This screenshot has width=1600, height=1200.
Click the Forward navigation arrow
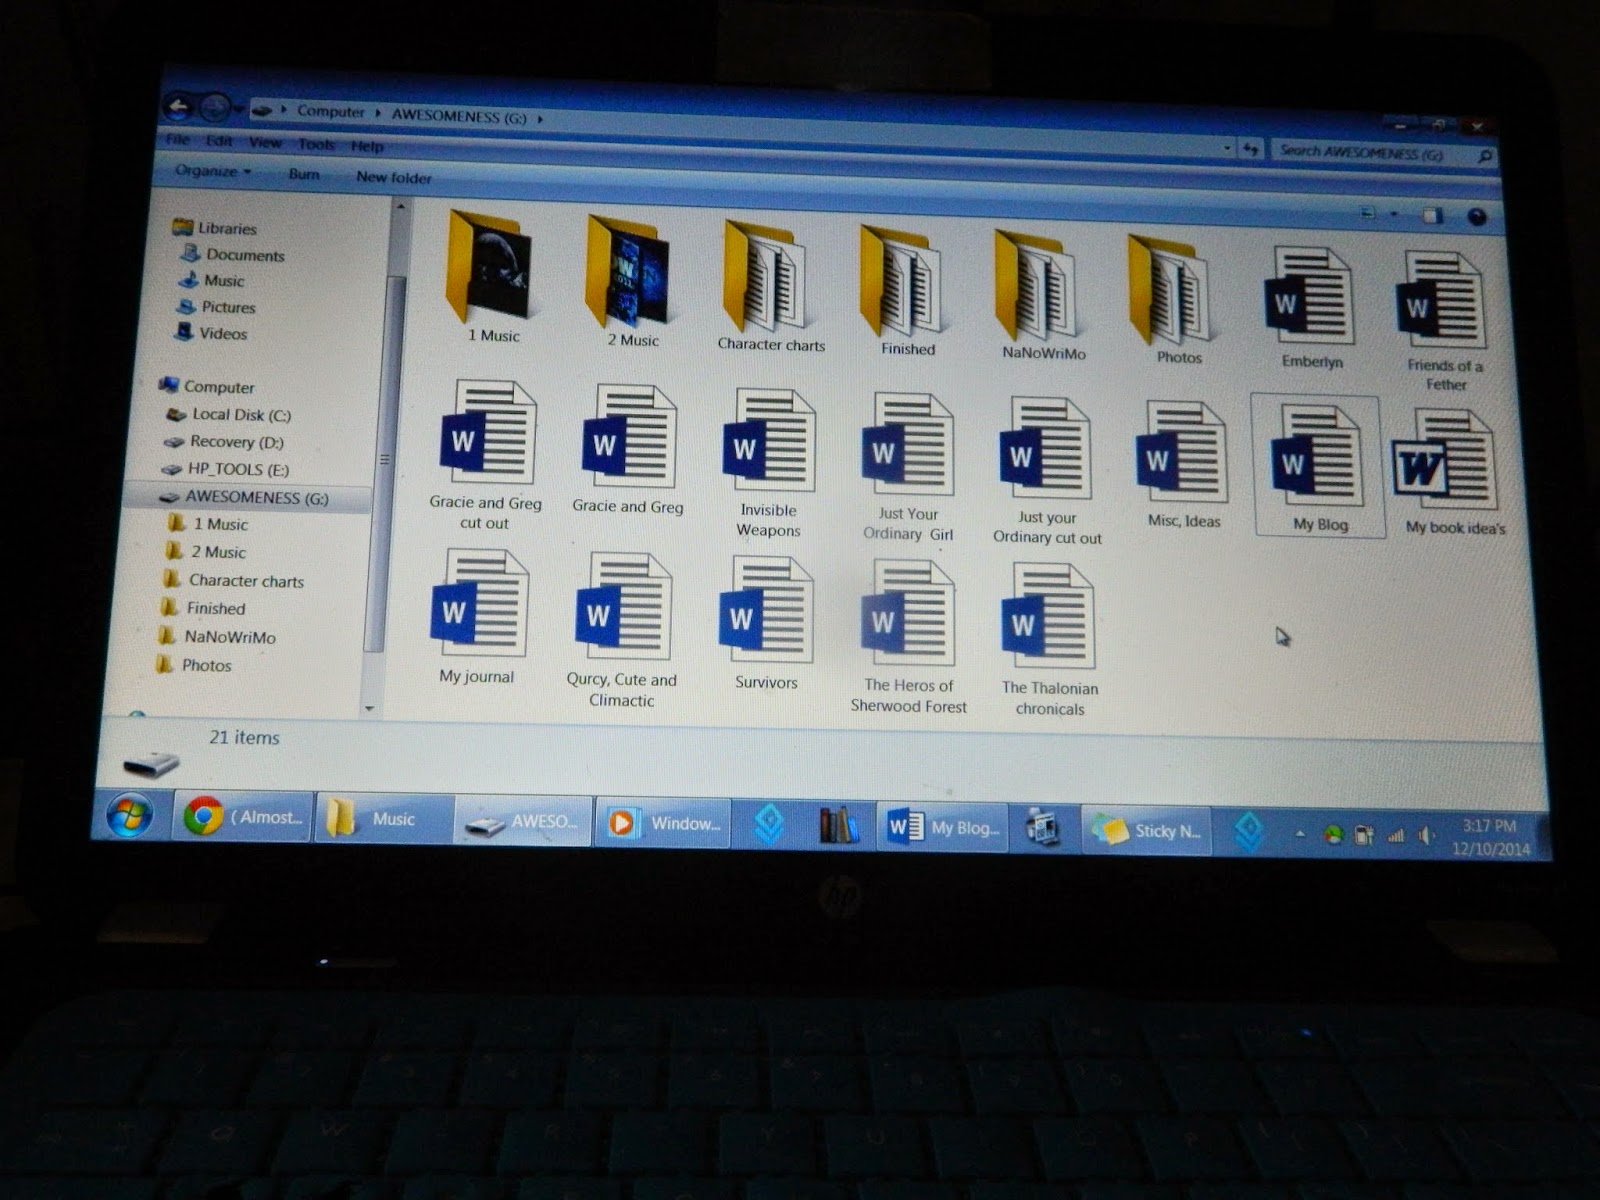tap(213, 106)
